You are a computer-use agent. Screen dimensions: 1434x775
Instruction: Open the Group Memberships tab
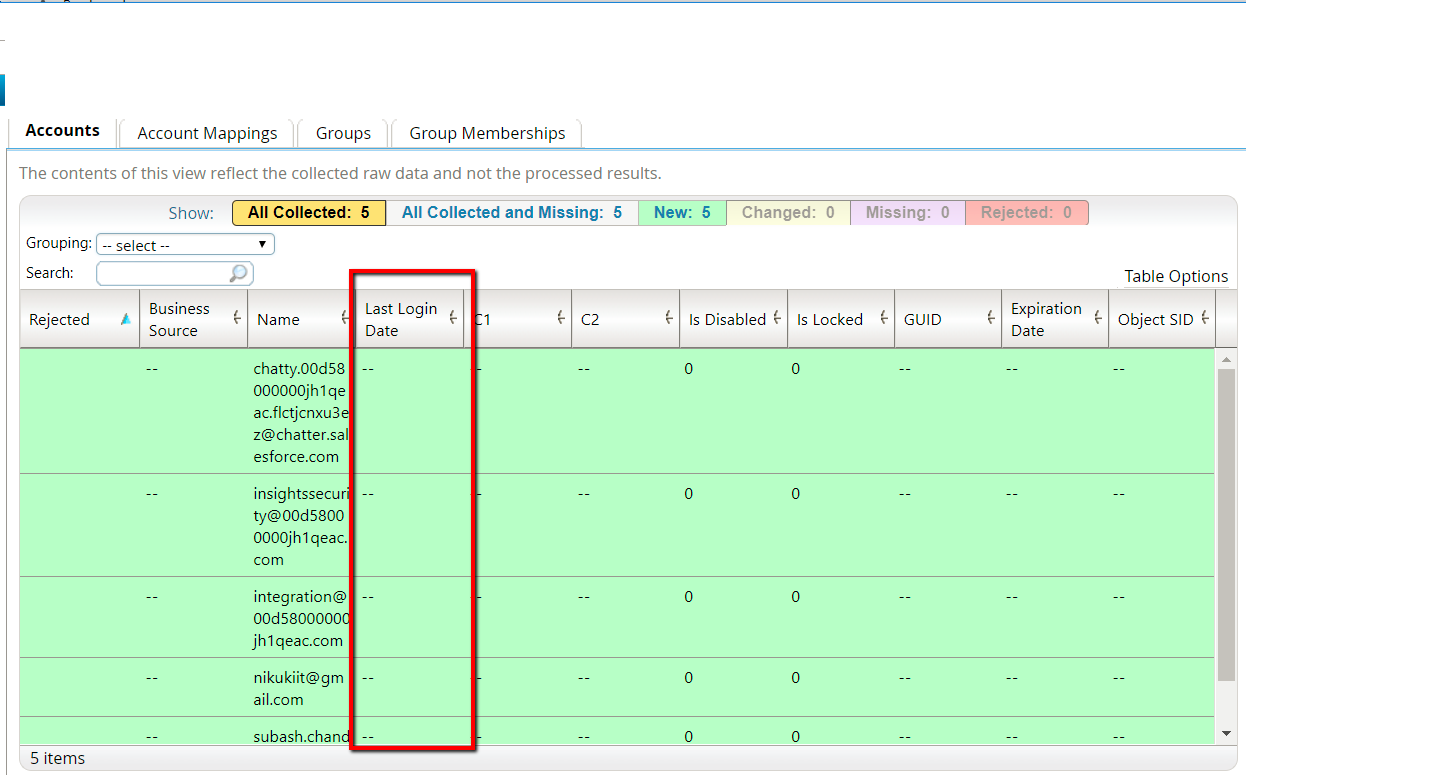tap(487, 133)
